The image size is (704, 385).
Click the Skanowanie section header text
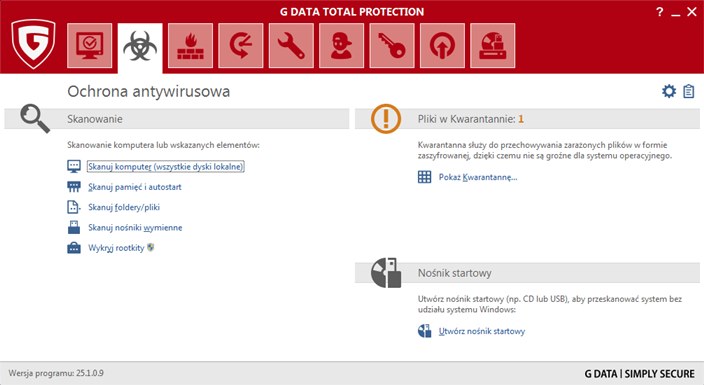95,119
